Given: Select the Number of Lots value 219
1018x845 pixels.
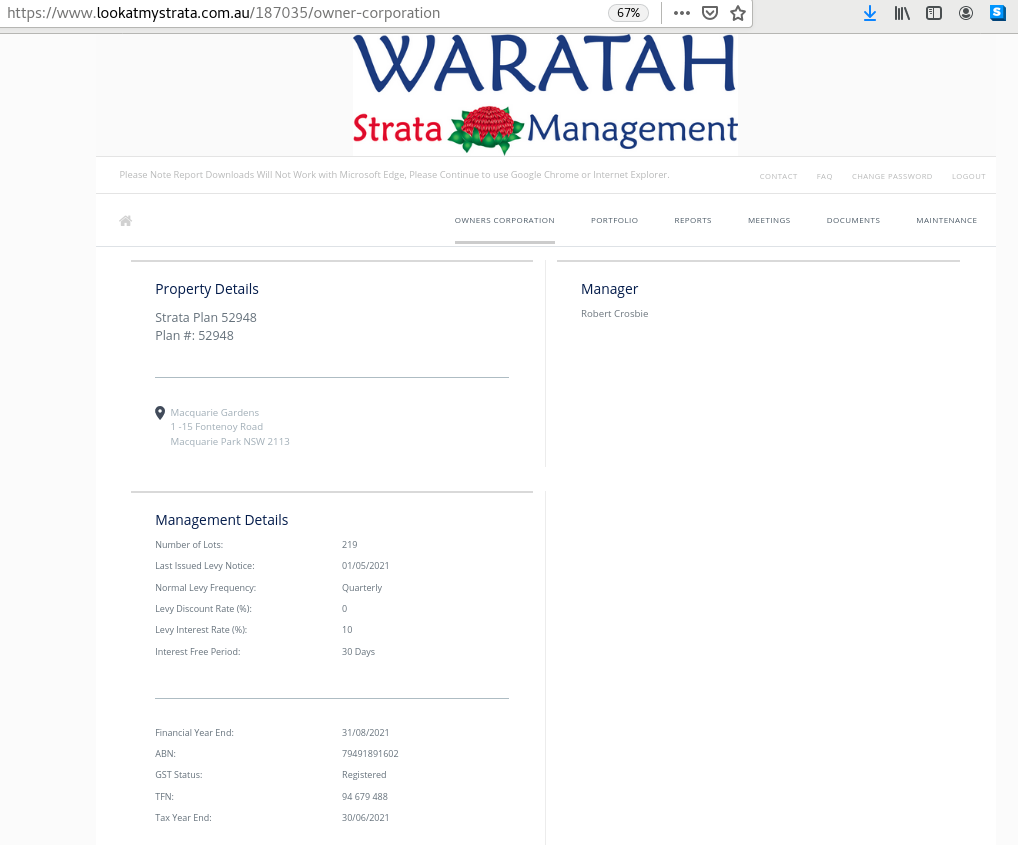Looking at the screenshot, I should pos(349,545).
